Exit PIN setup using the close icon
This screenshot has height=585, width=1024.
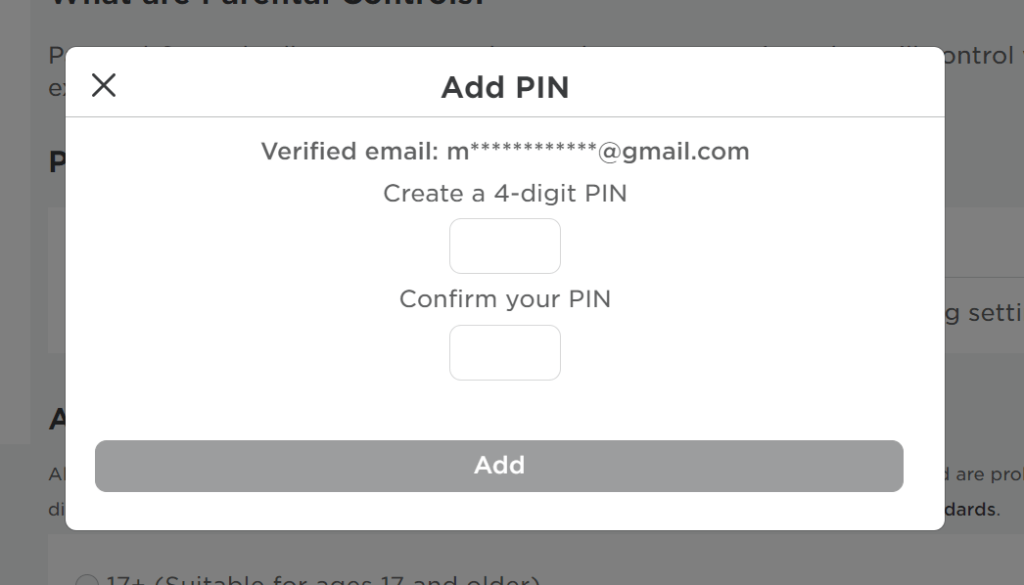pyautogui.click(x=103, y=85)
